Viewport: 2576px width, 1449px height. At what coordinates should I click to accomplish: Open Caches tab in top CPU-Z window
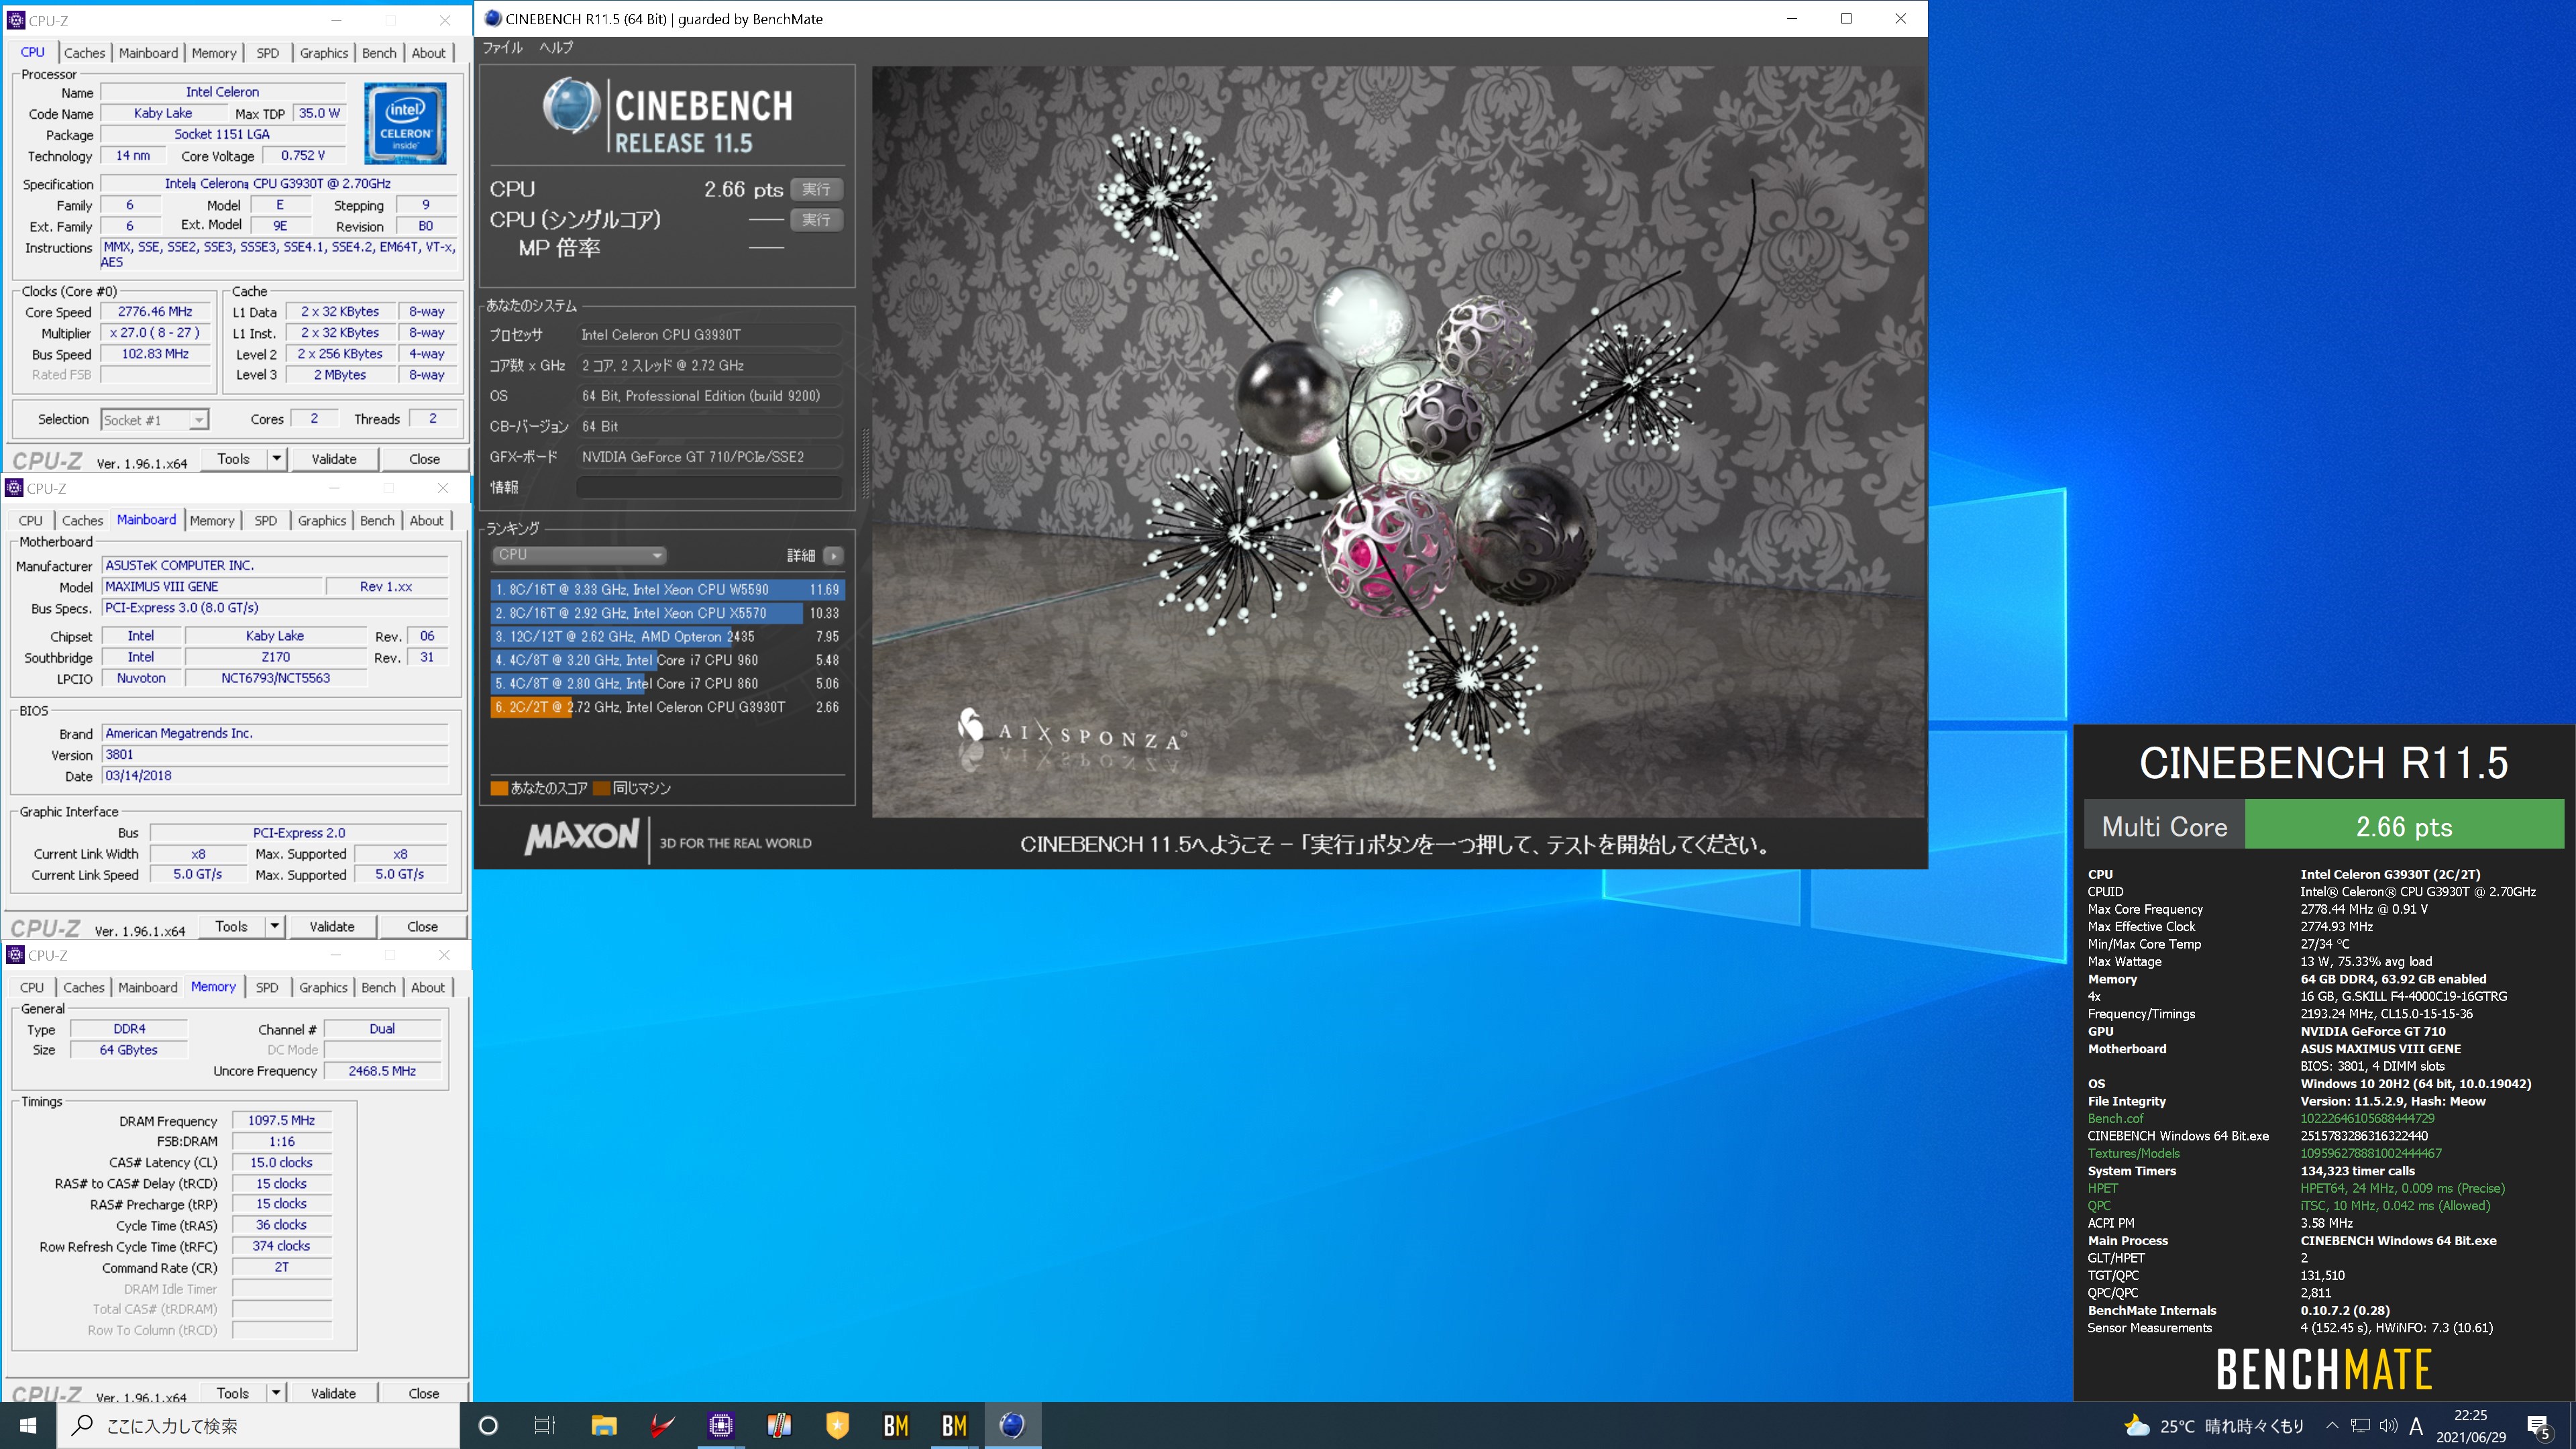point(84,53)
